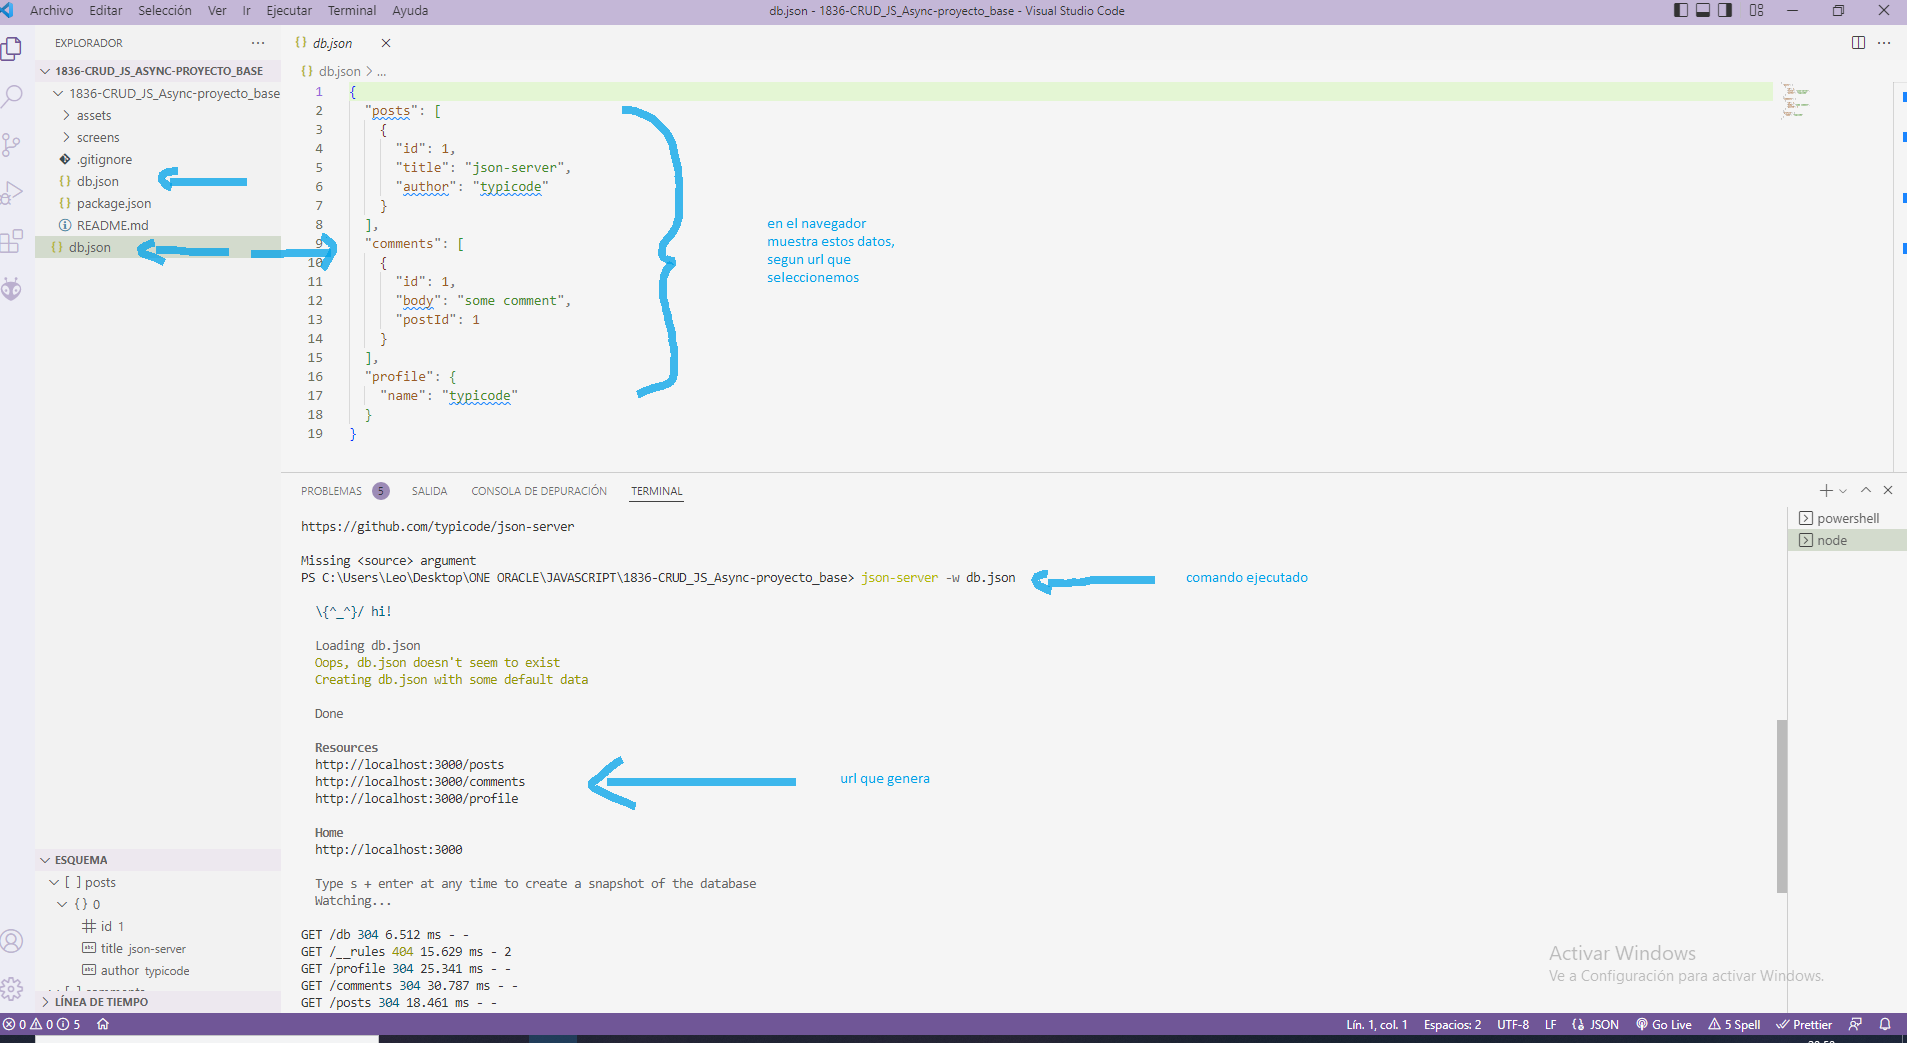Toggle primary side bar layout icon
1907x1043 pixels.
click(1681, 10)
